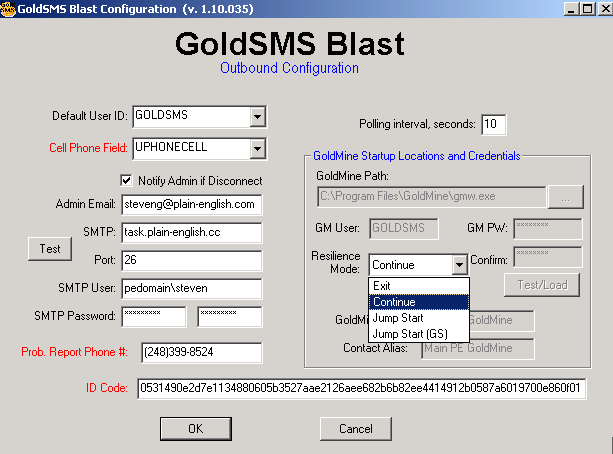
Task: Click the ID Code field
Action: tap(362, 388)
